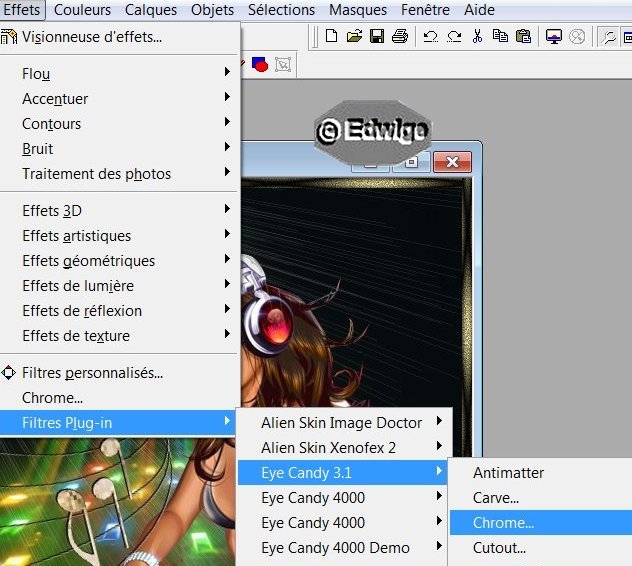Choose highlighted Chrome... in Eye Candy 3.1 submenu
632x566 pixels.
coord(541,523)
